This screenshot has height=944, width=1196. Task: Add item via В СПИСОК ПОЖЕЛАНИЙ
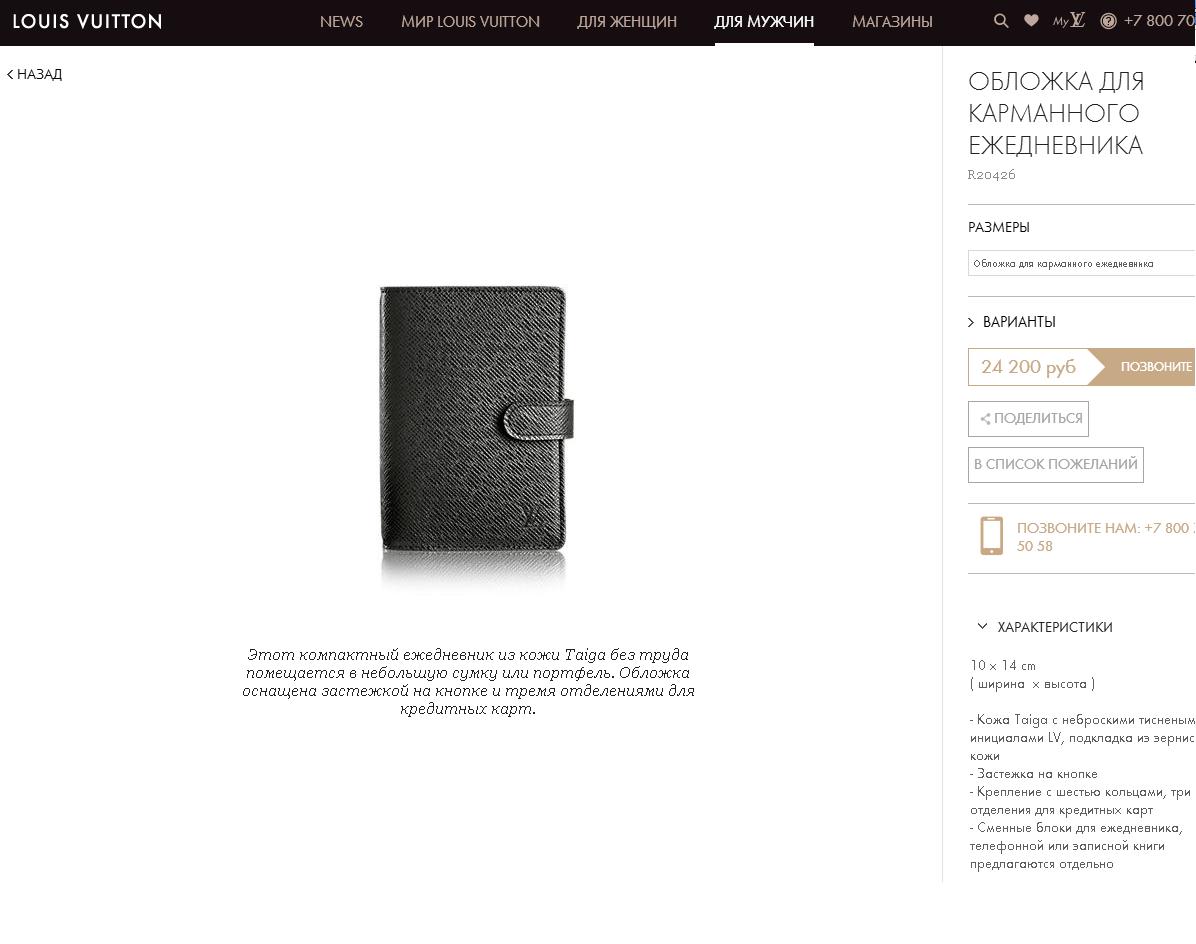tap(1056, 464)
